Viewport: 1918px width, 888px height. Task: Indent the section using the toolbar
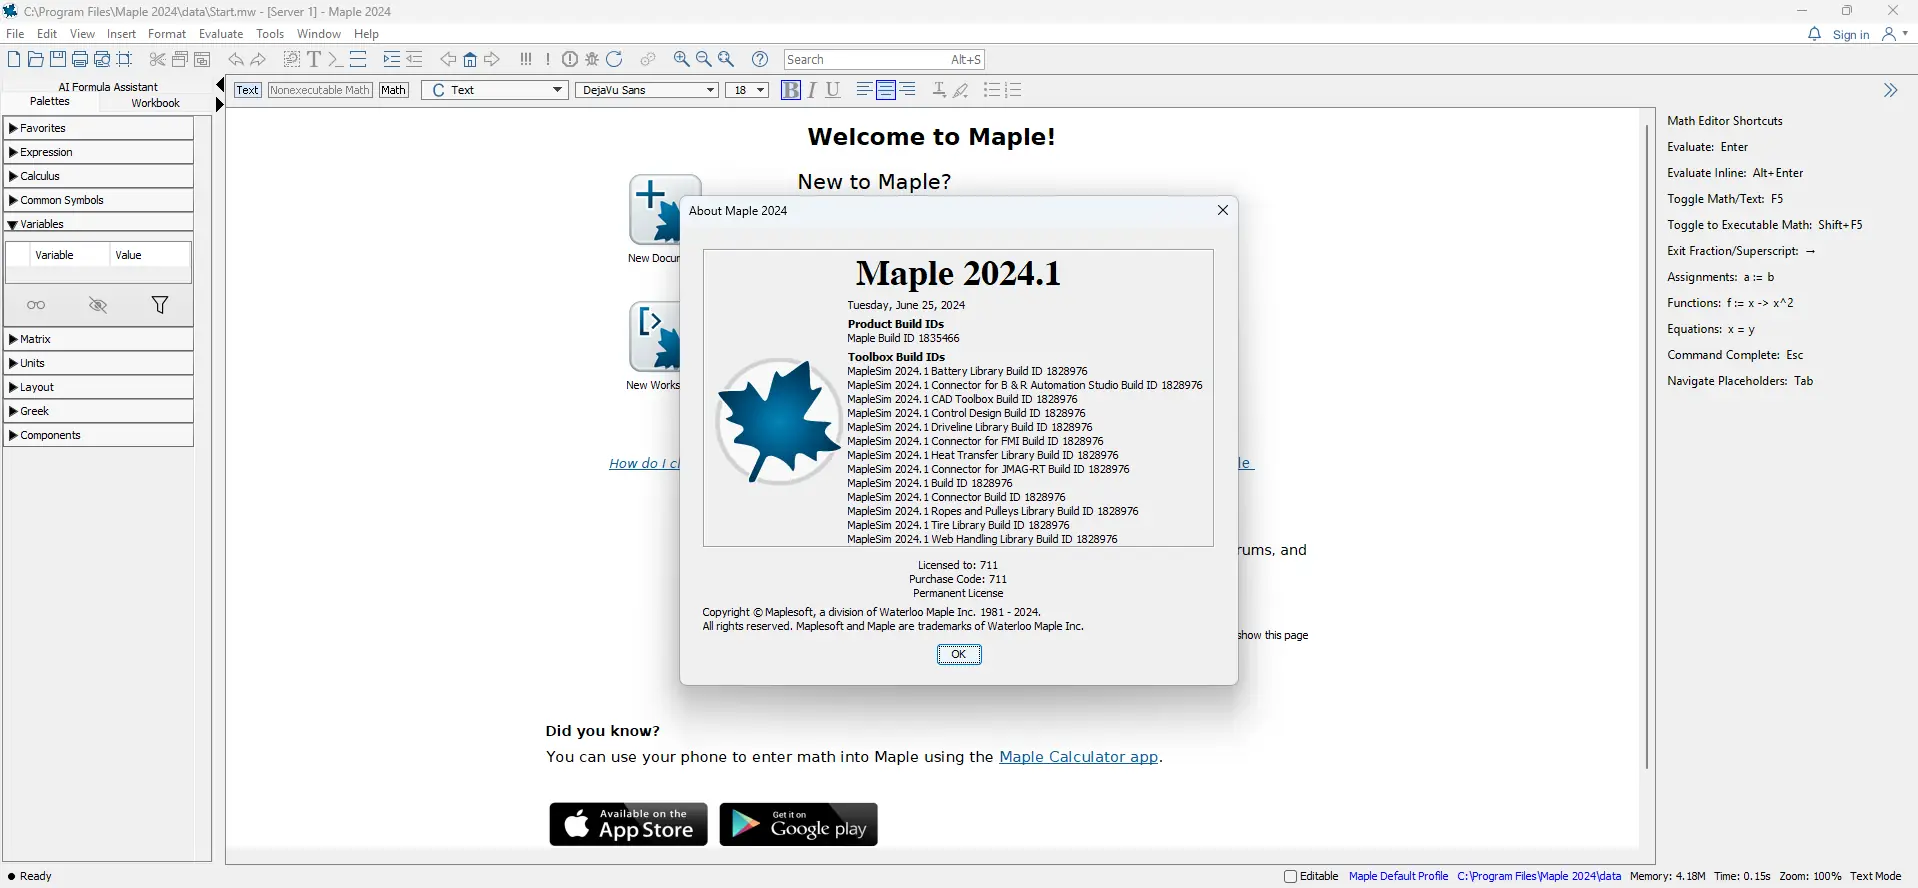click(x=392, y=59)
